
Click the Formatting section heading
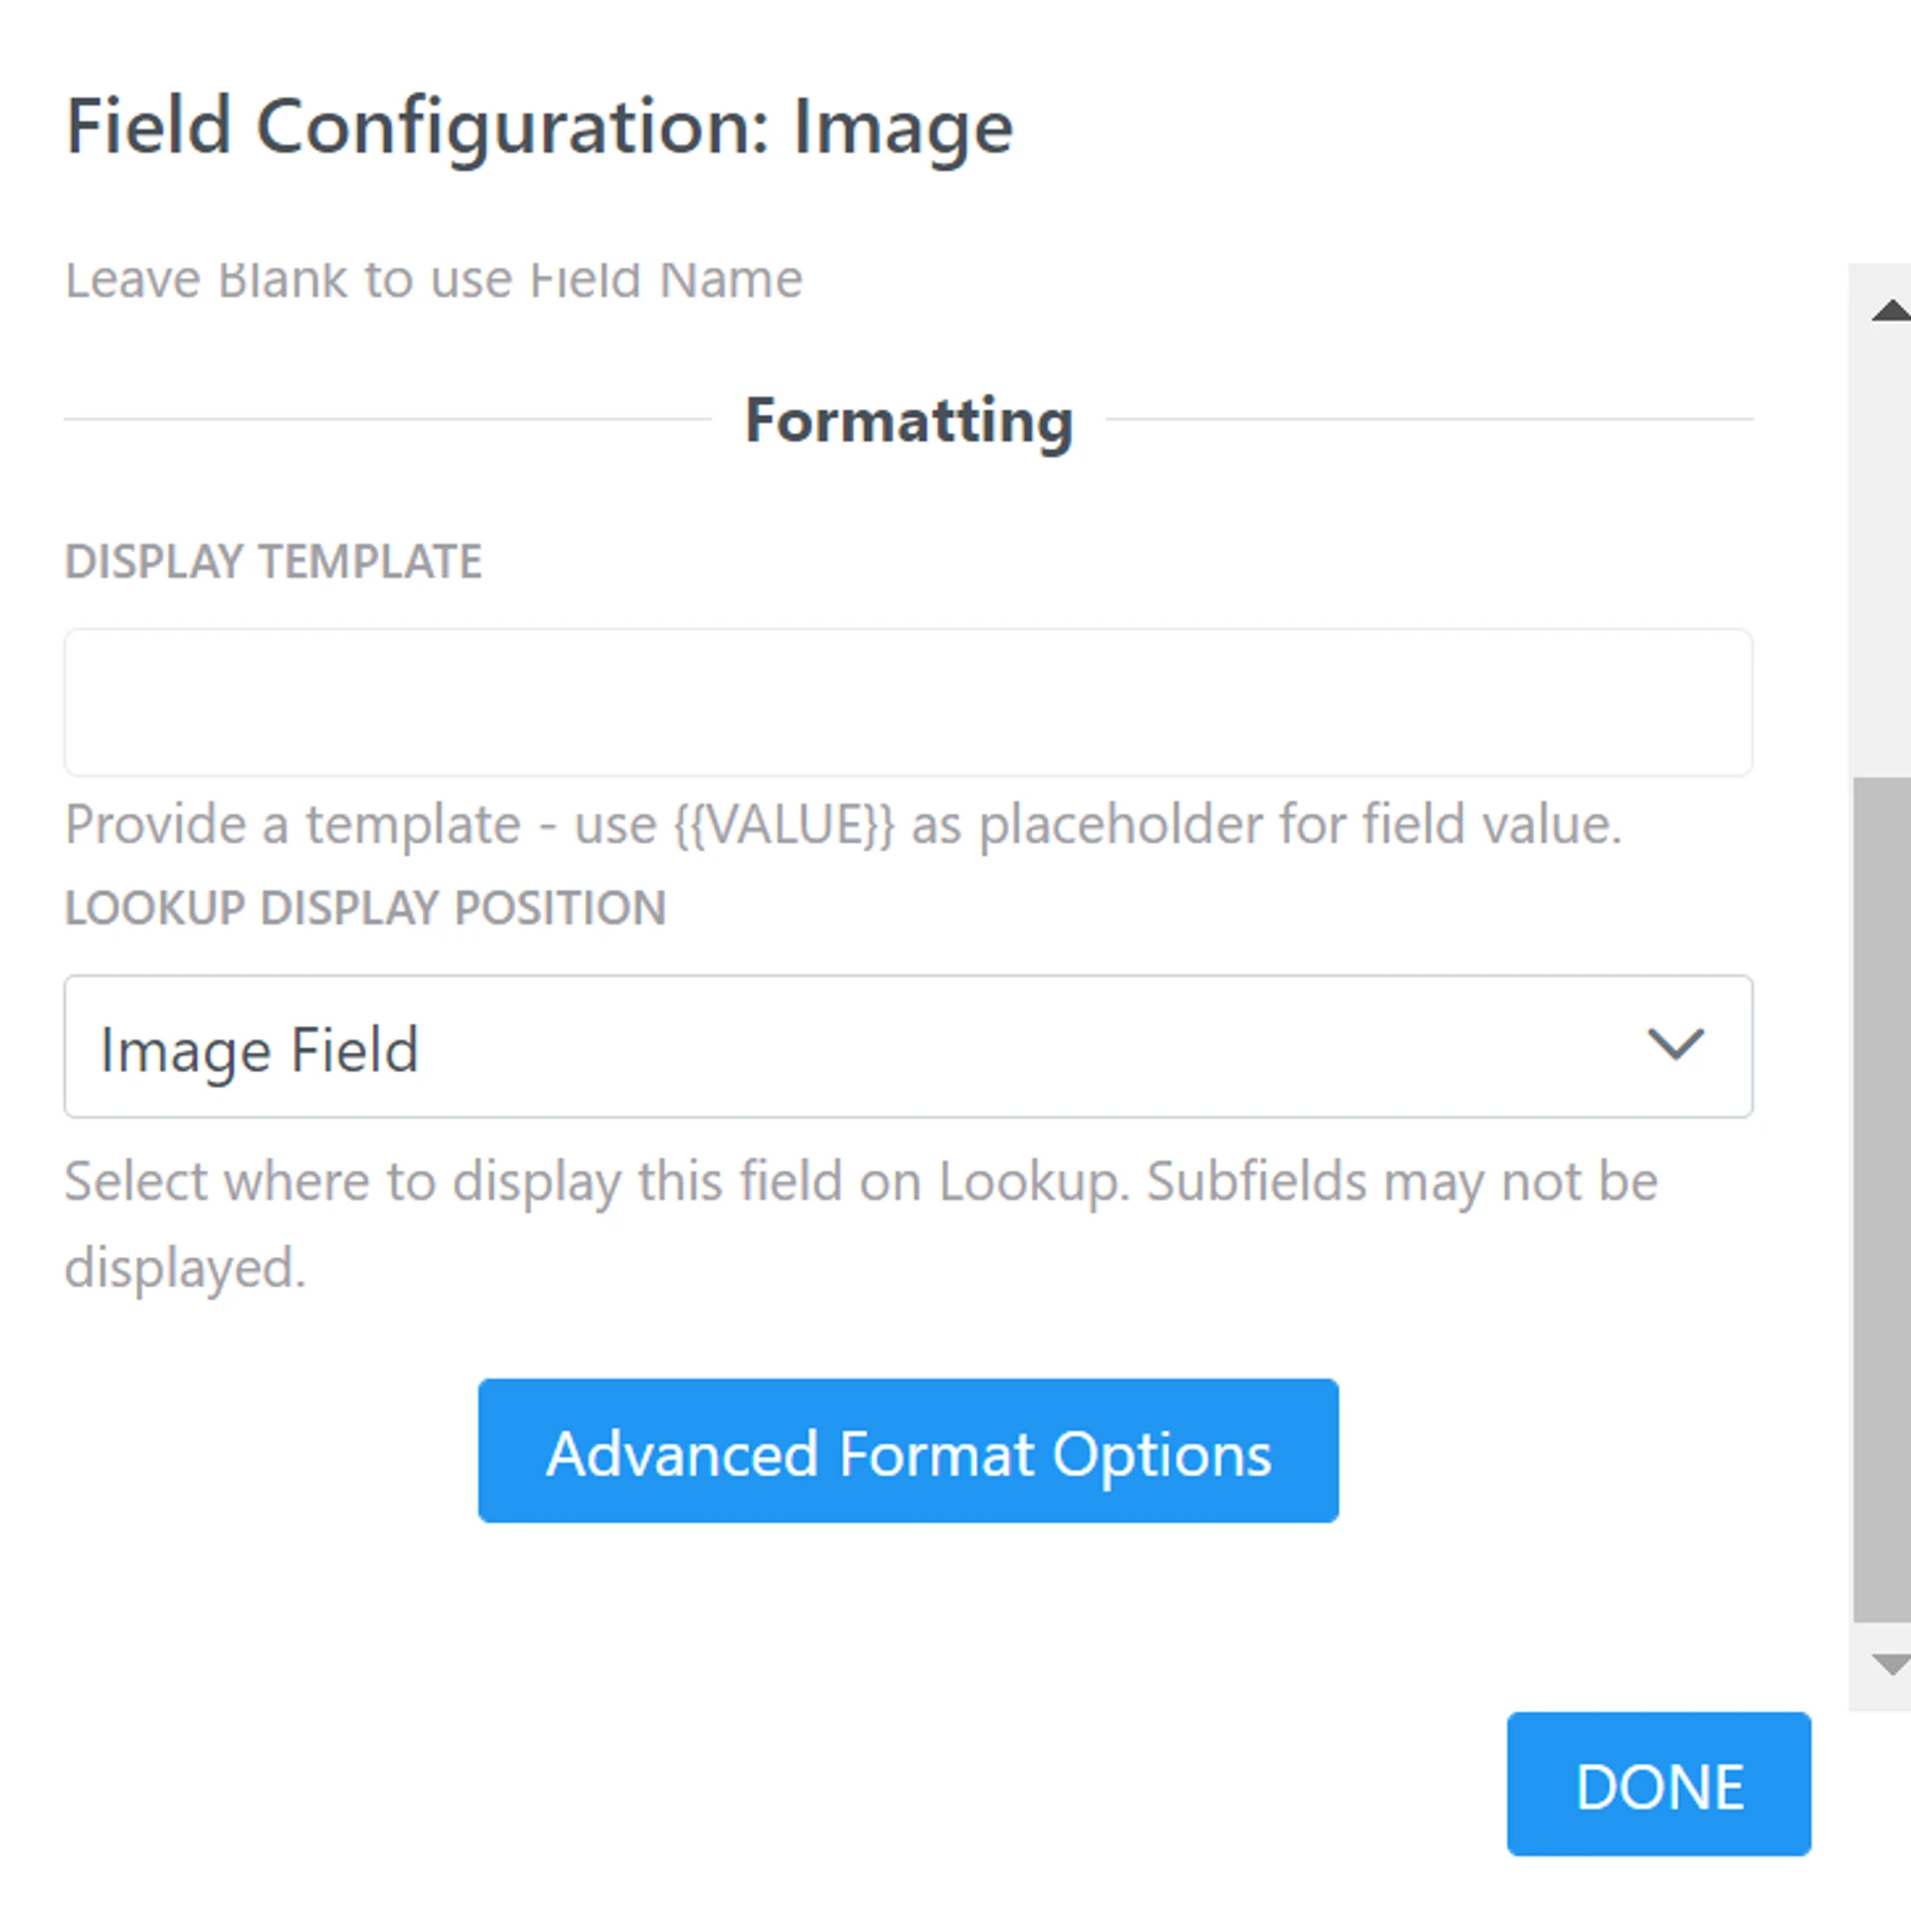point(908,421)
